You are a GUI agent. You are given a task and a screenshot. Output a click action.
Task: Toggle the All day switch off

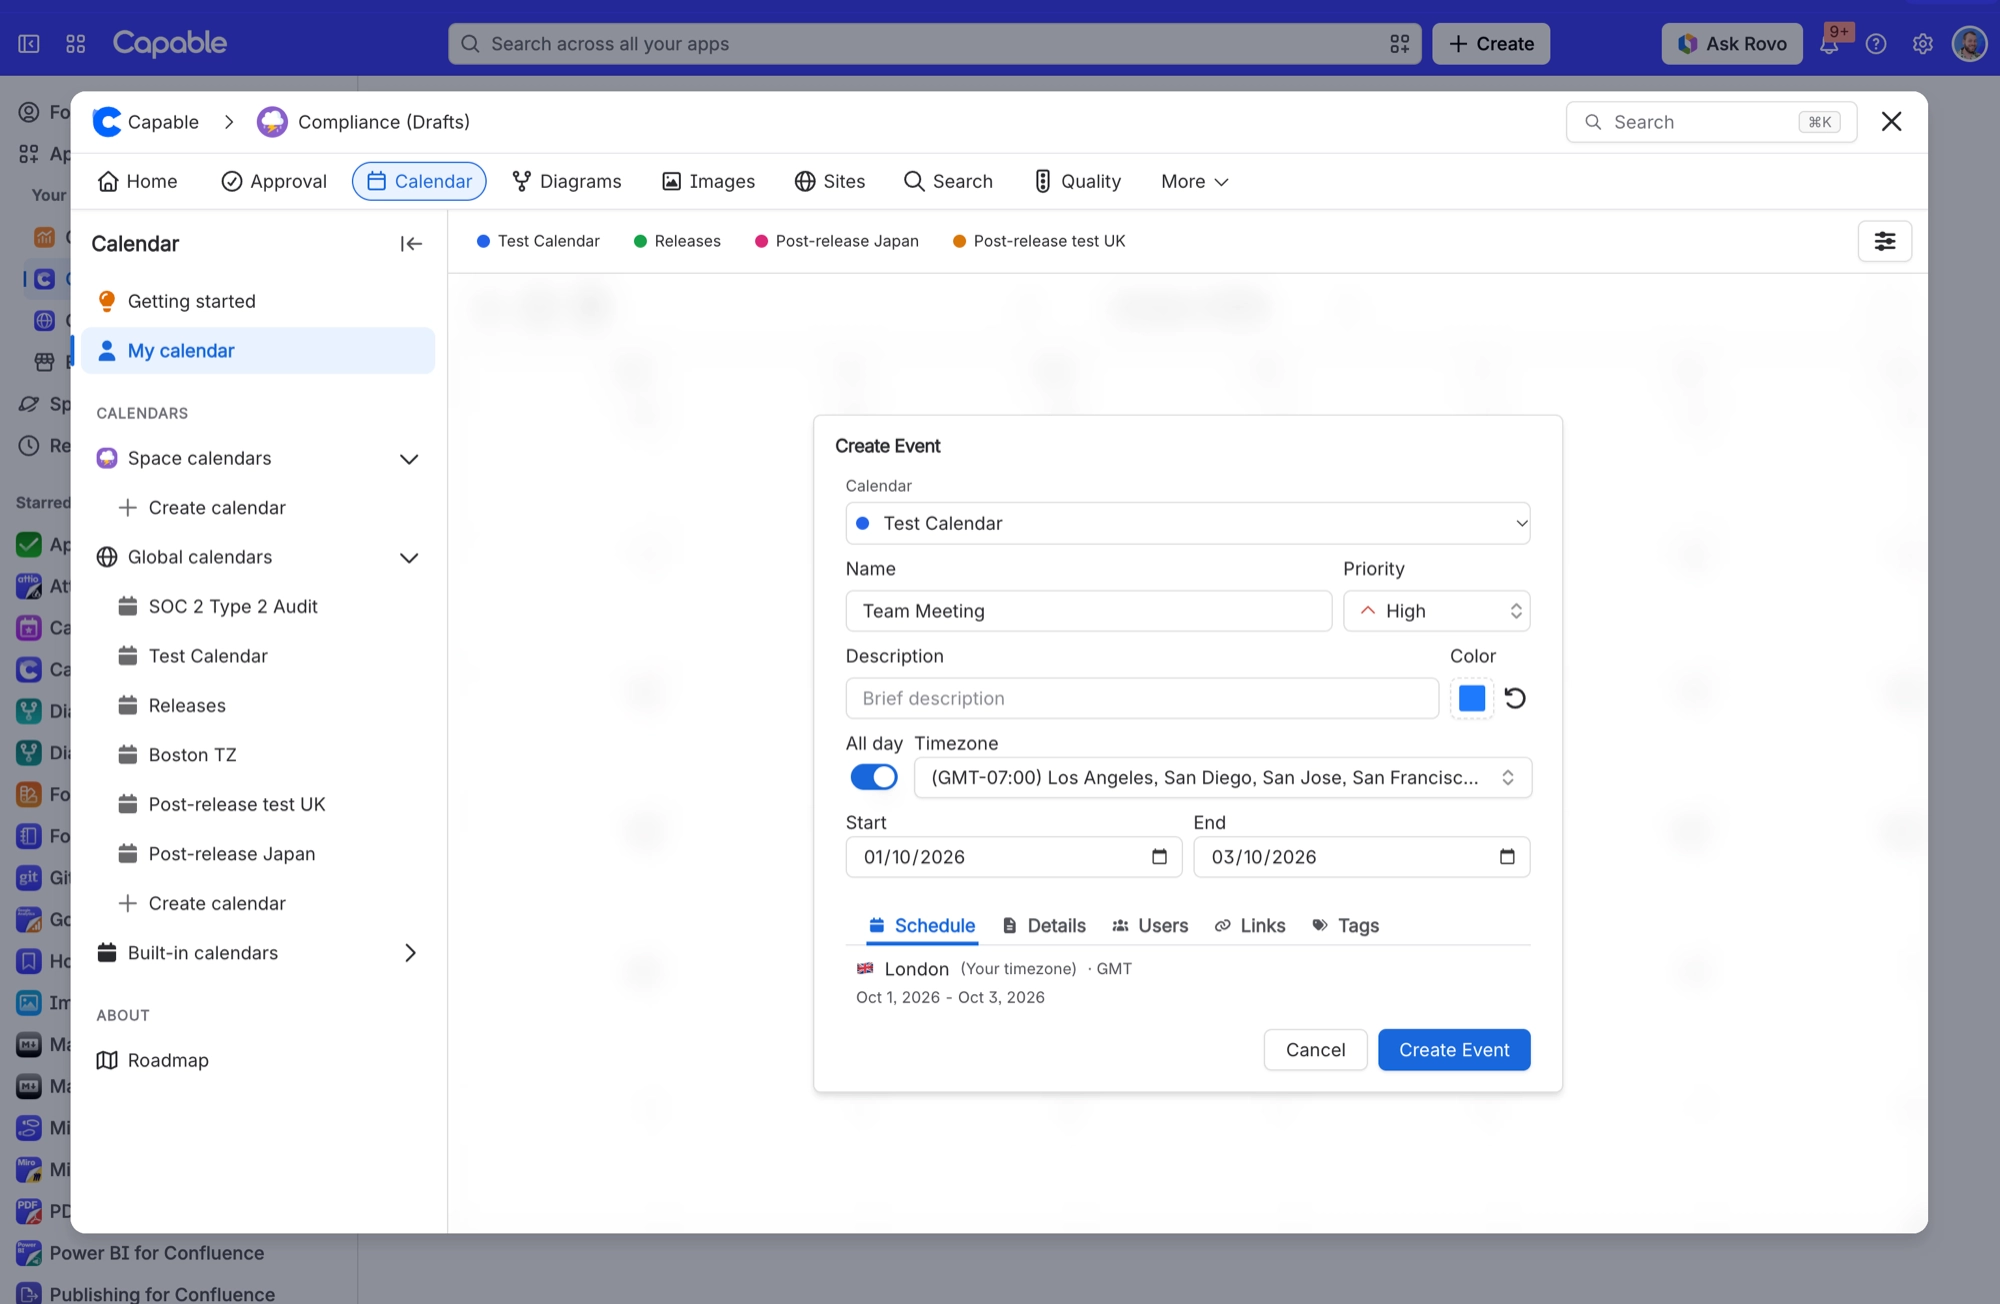pos(874,777)
